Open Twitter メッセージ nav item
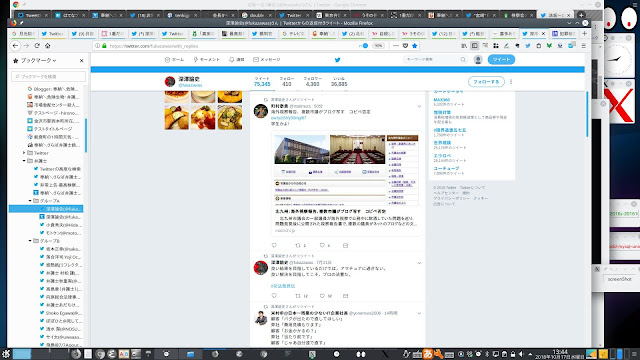 (x=267, y=60)
